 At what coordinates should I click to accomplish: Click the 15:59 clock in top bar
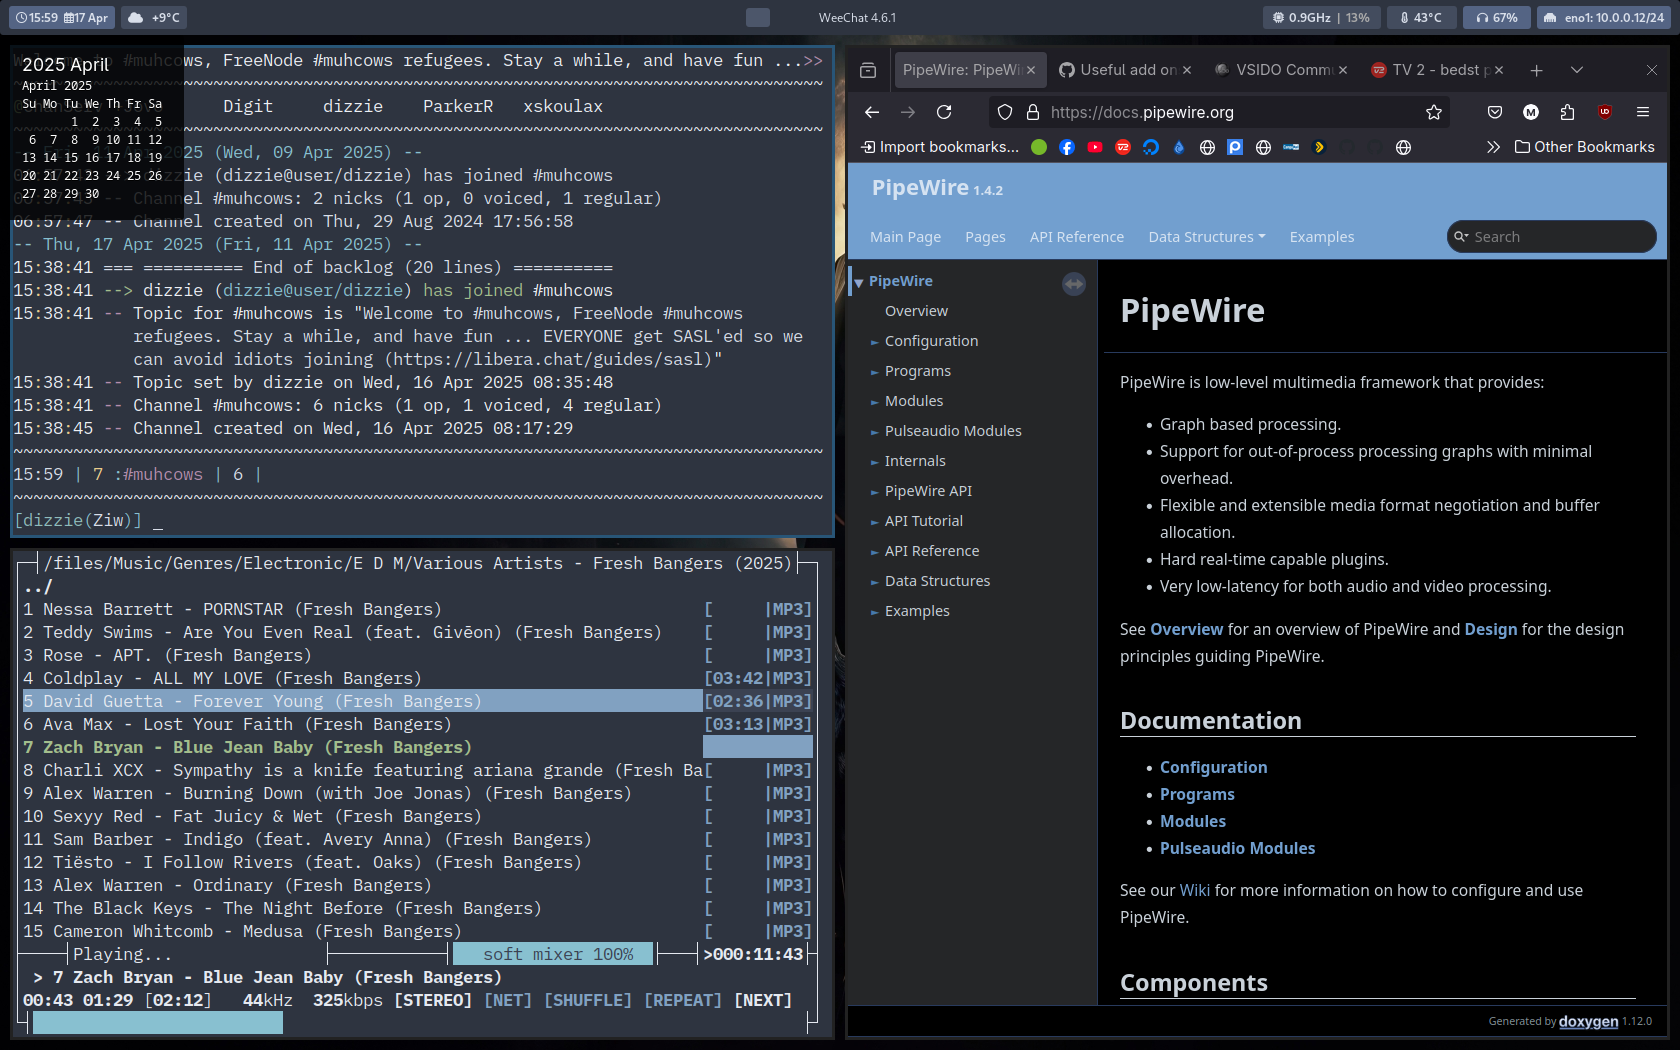[35, 17]
